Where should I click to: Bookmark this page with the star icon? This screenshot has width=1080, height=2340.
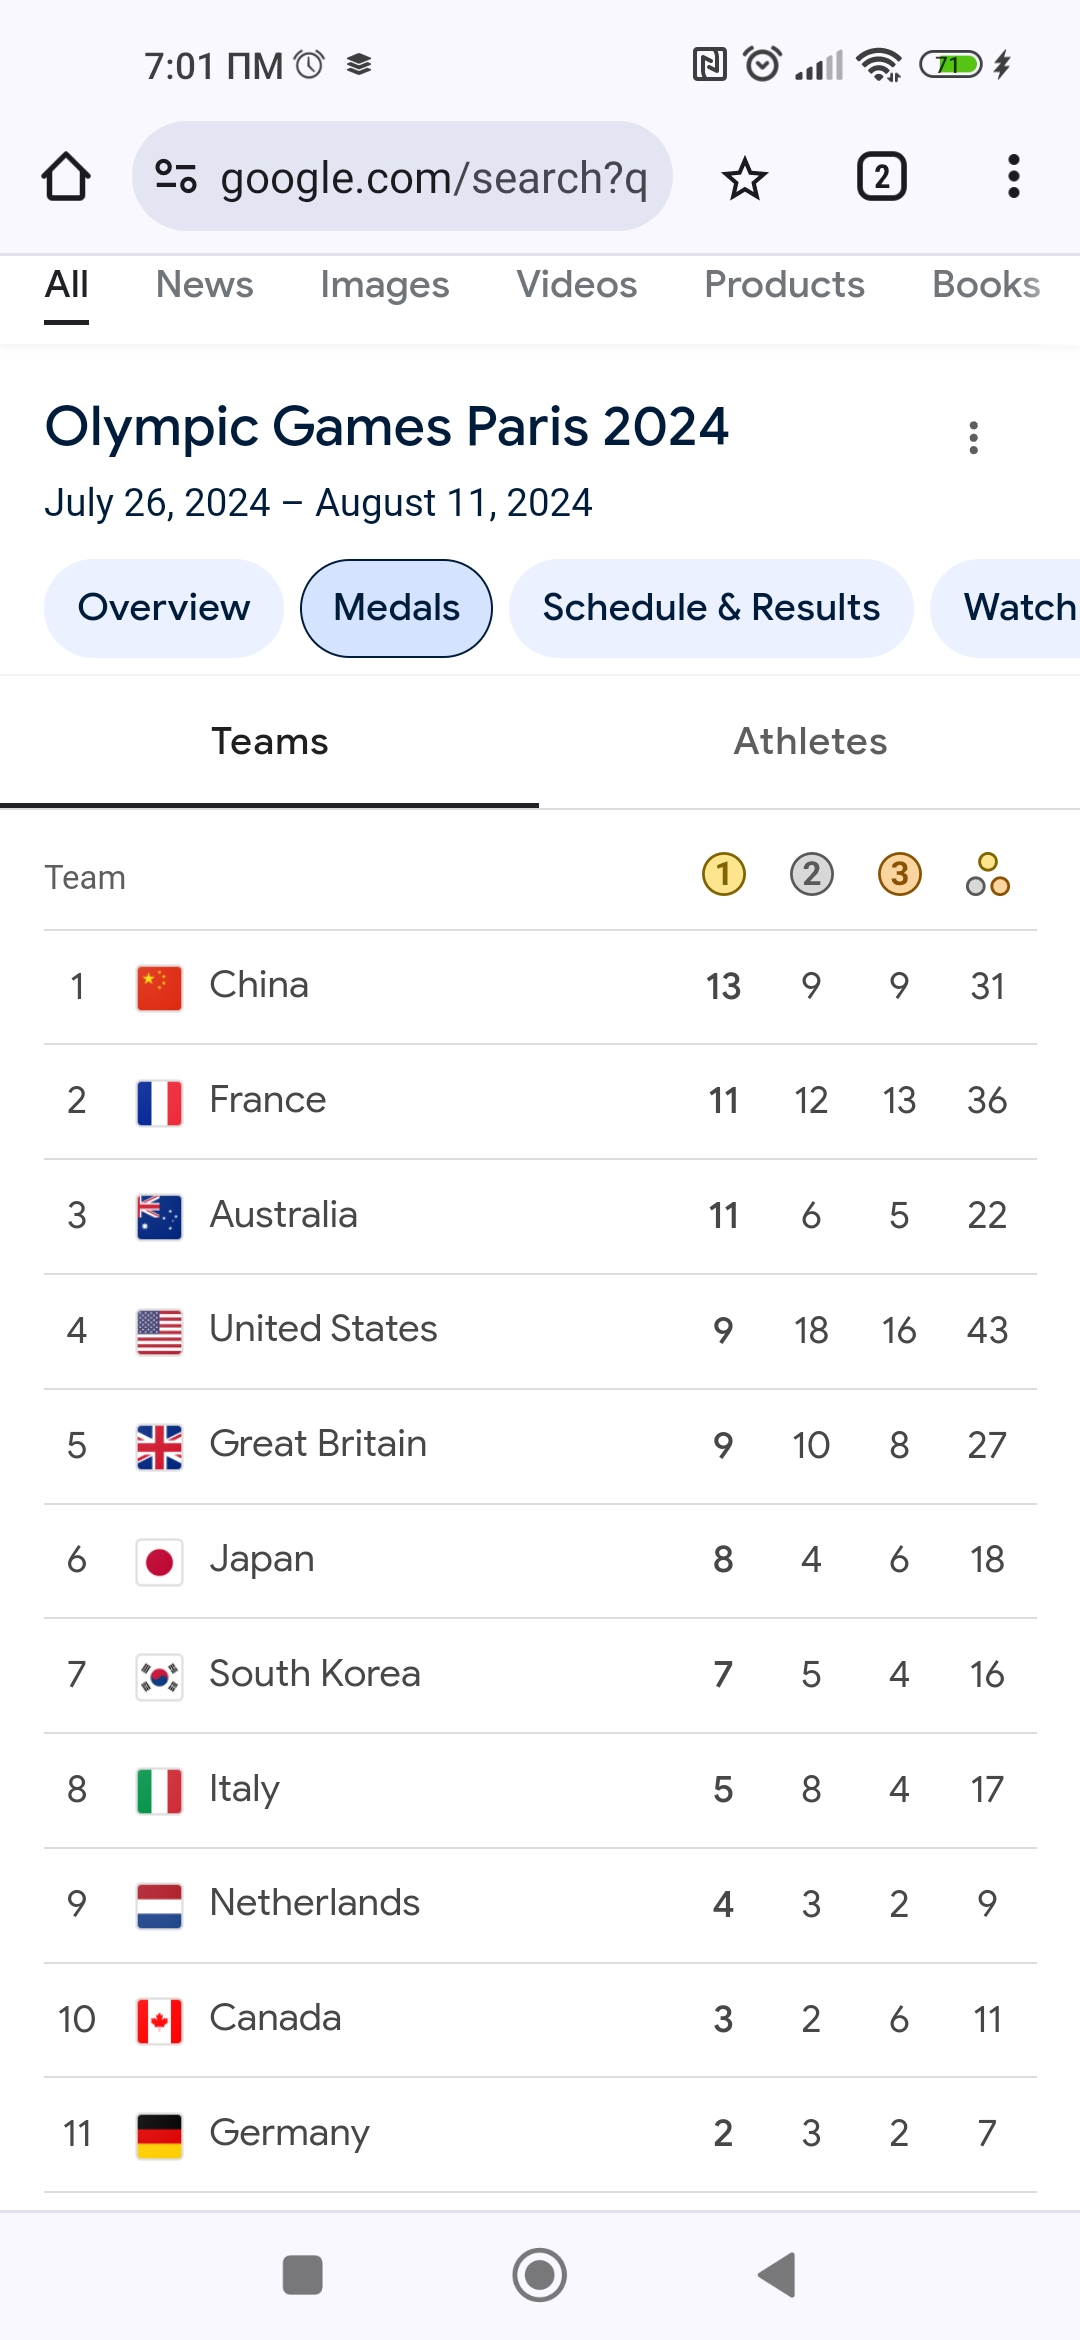coord(744,178)
